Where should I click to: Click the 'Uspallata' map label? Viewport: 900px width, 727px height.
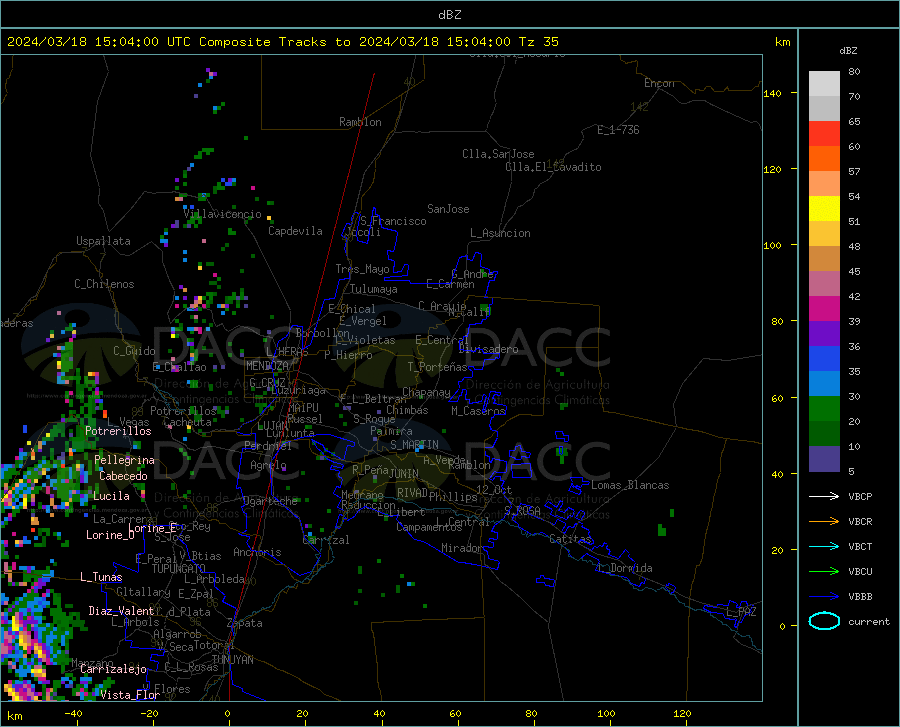pyautogui.click(x=103, y=241)
